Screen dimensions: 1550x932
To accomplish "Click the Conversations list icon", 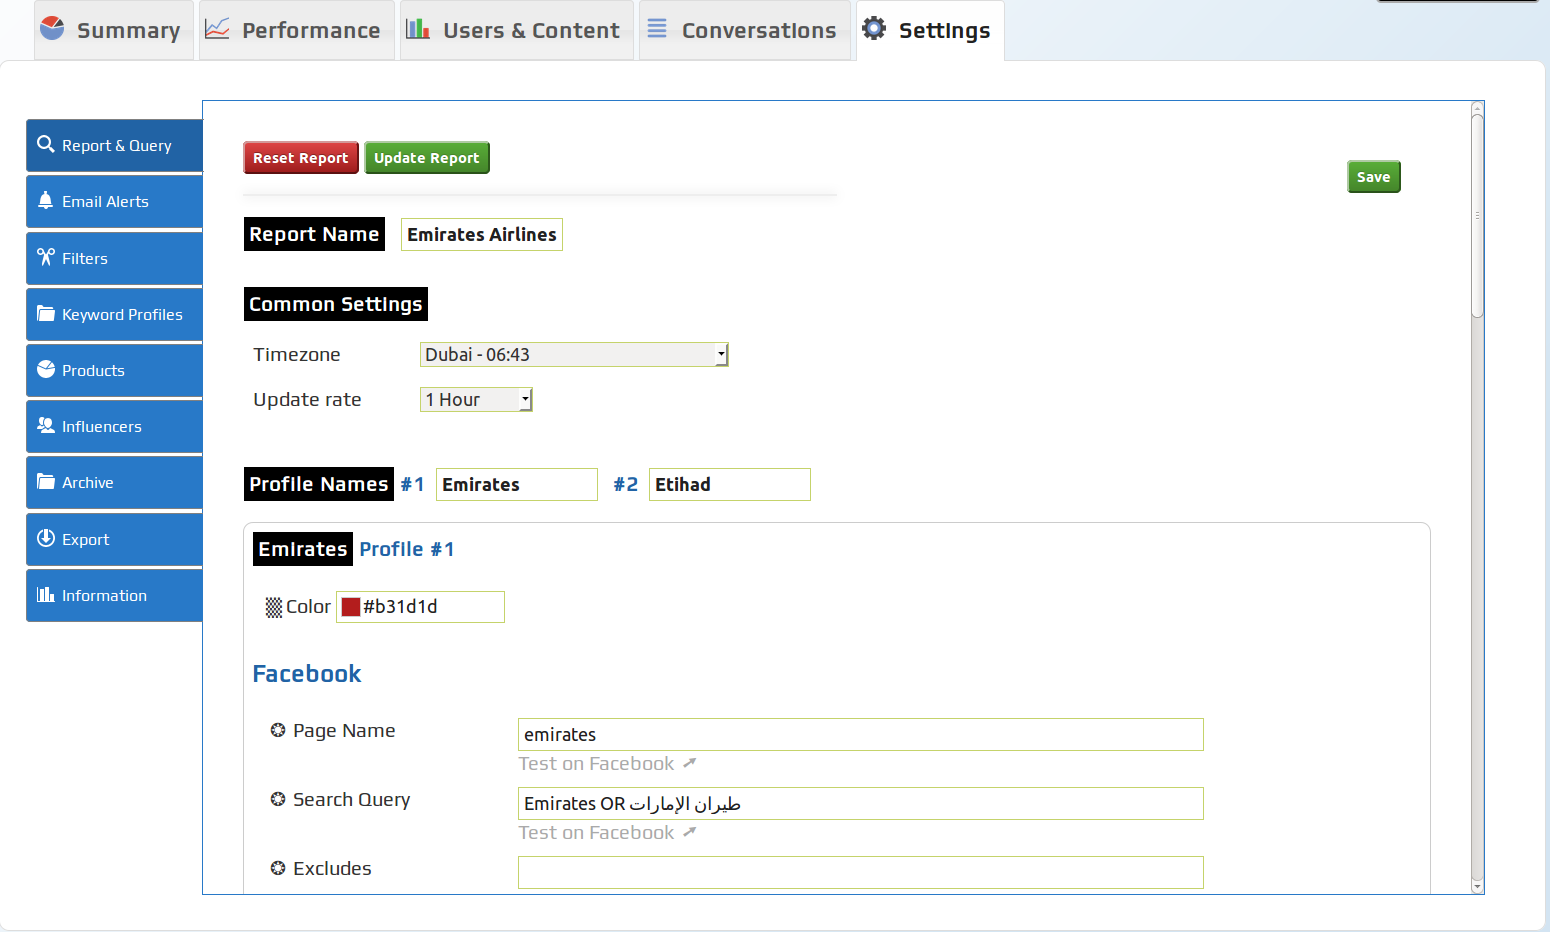I will [x=657, y=28].
